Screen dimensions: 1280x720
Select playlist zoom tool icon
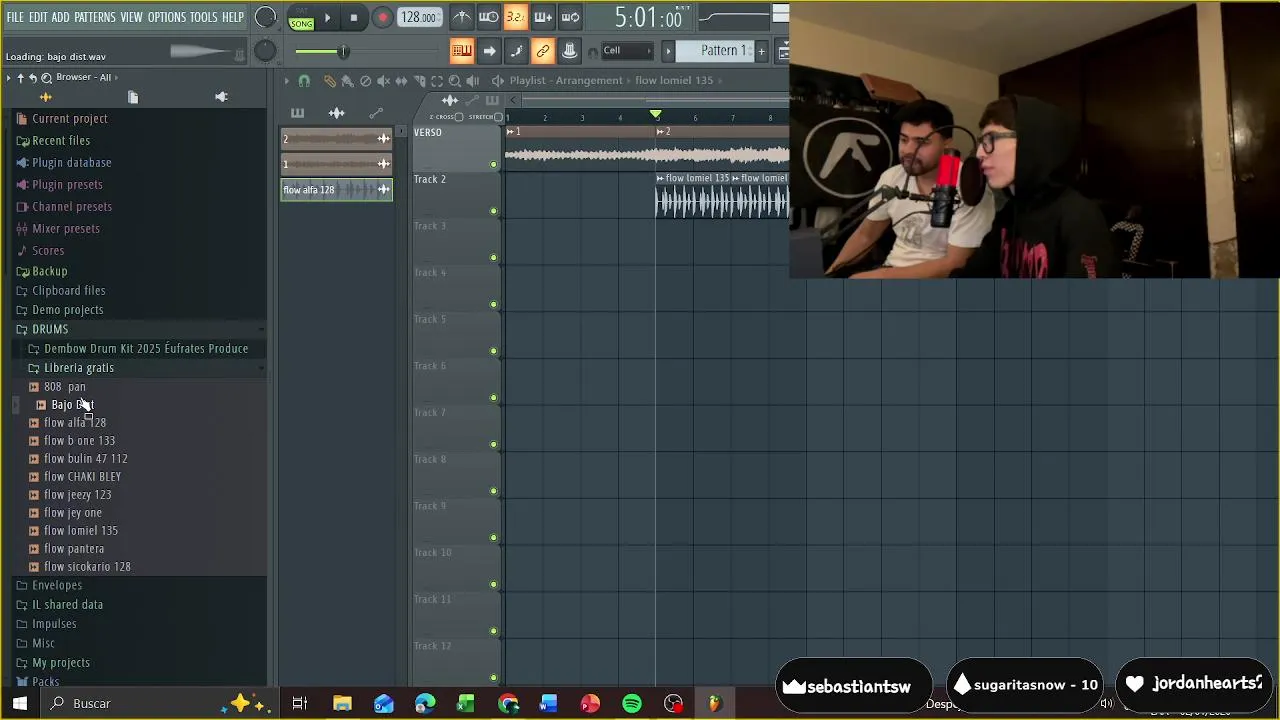click(x=455, y=80)
